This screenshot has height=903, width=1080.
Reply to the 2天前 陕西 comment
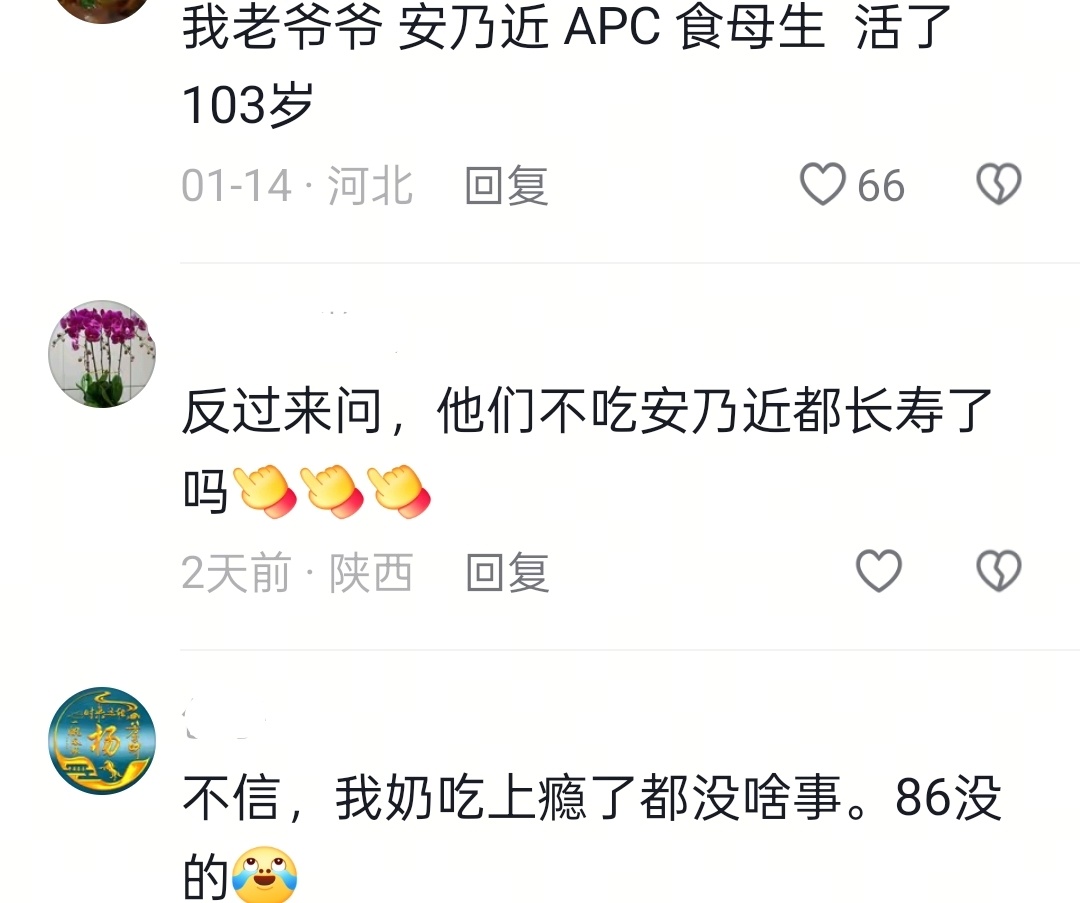[x=507, y=572]
